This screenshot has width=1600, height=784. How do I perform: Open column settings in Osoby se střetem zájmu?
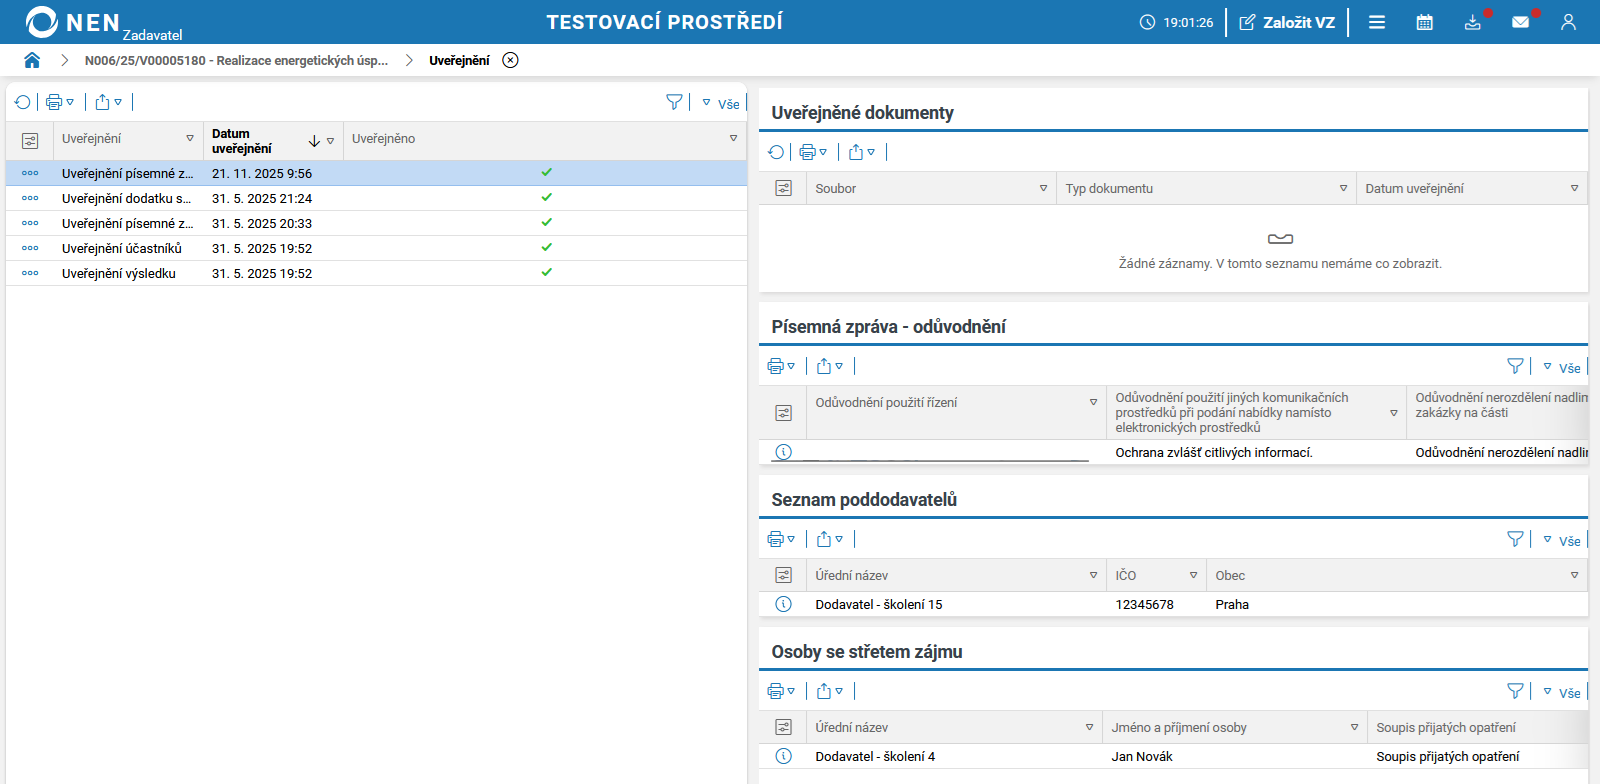(783, 727)
